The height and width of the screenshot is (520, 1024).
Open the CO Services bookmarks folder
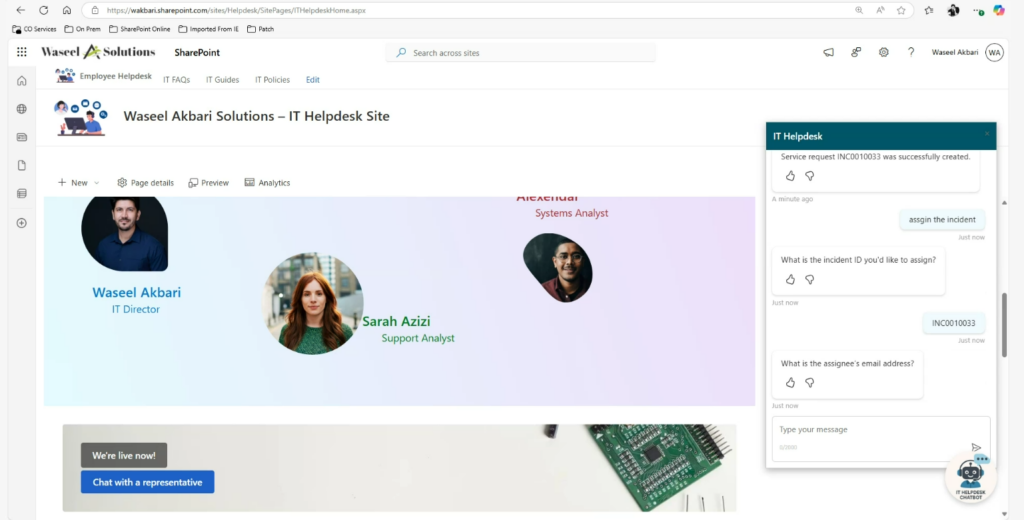[34, 29]
